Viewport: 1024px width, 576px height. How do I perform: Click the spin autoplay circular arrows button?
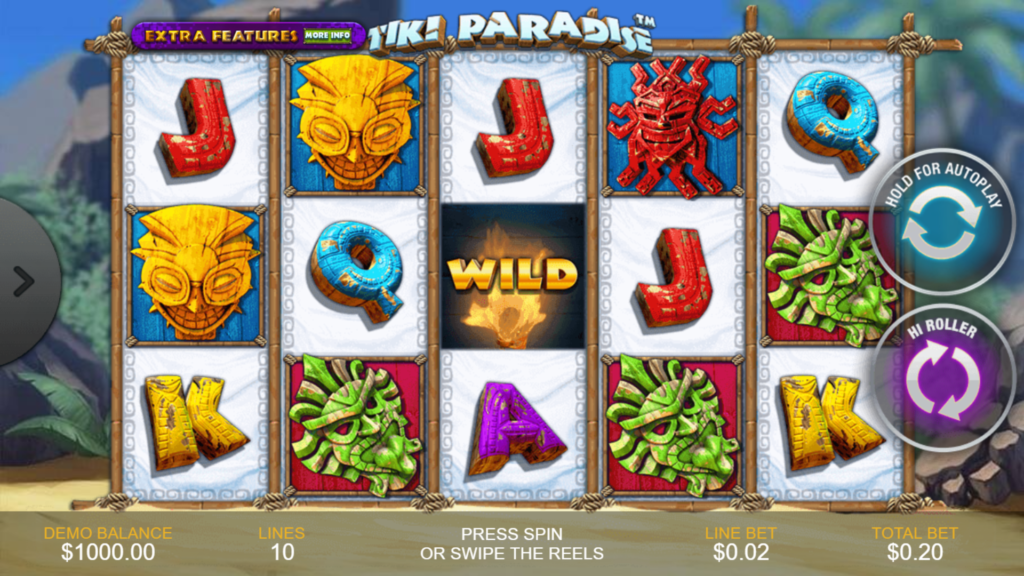tap(942, 222)
